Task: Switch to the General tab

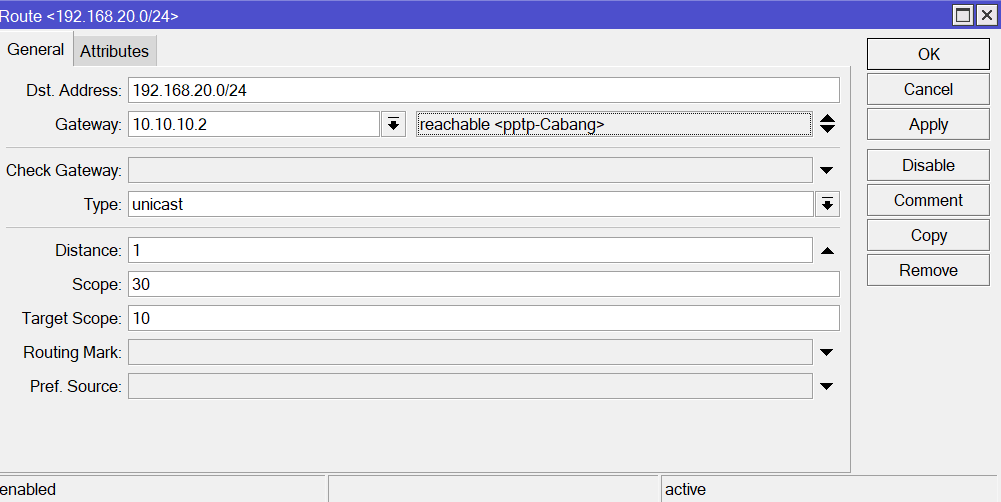Action: pos(36,49)
